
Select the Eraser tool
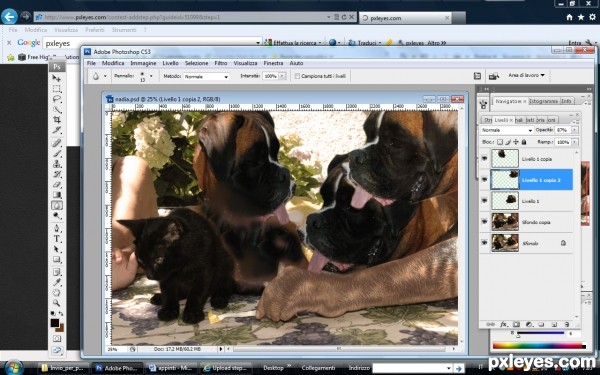[57, 184]
